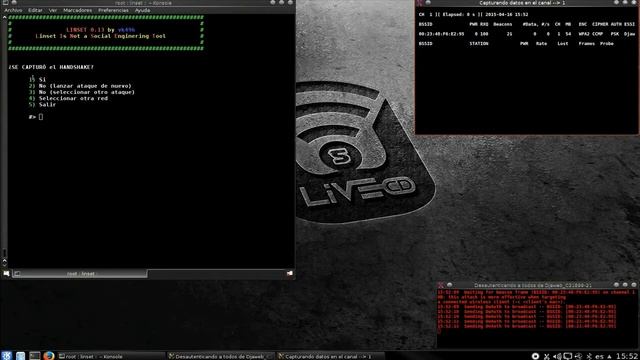Click 'Linset Is Not a Social Enginering Tool' text
640x360 pixels.
click(100, 36)
